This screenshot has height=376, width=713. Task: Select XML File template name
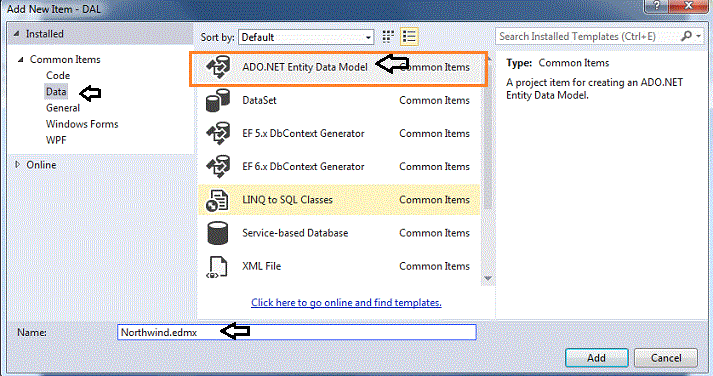tap(261, 266)
